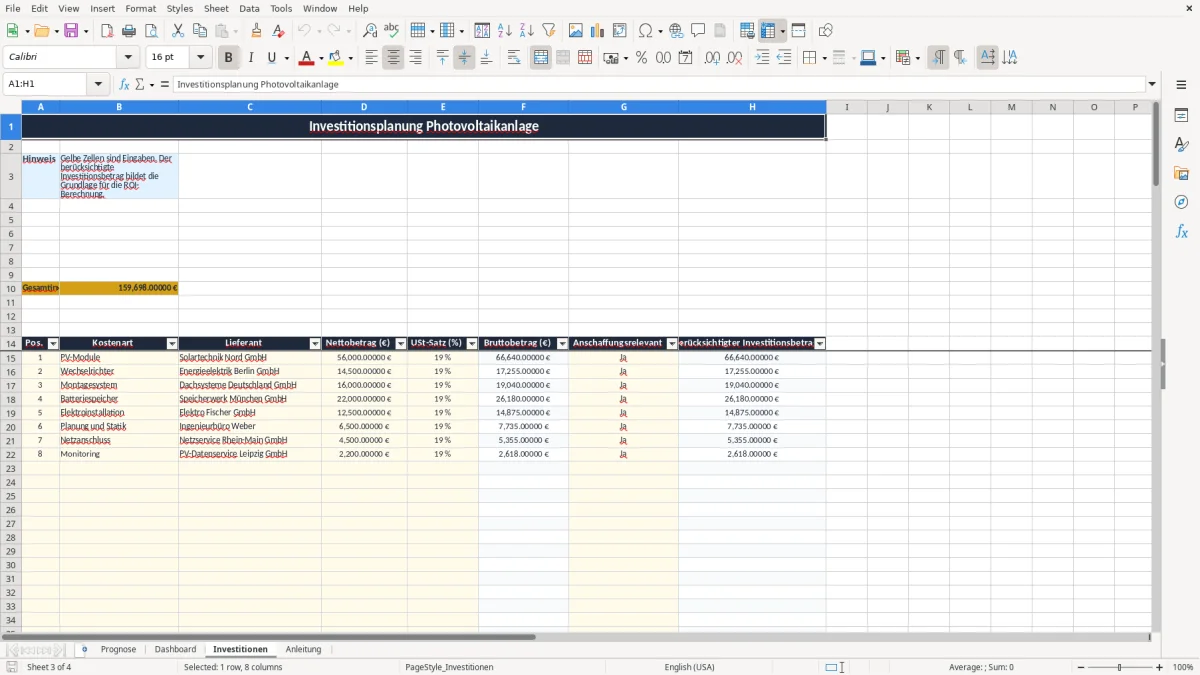This screenshot has width=1200, height=675.
Task: Add a decimal place
Action: click(x=712, y=58)
